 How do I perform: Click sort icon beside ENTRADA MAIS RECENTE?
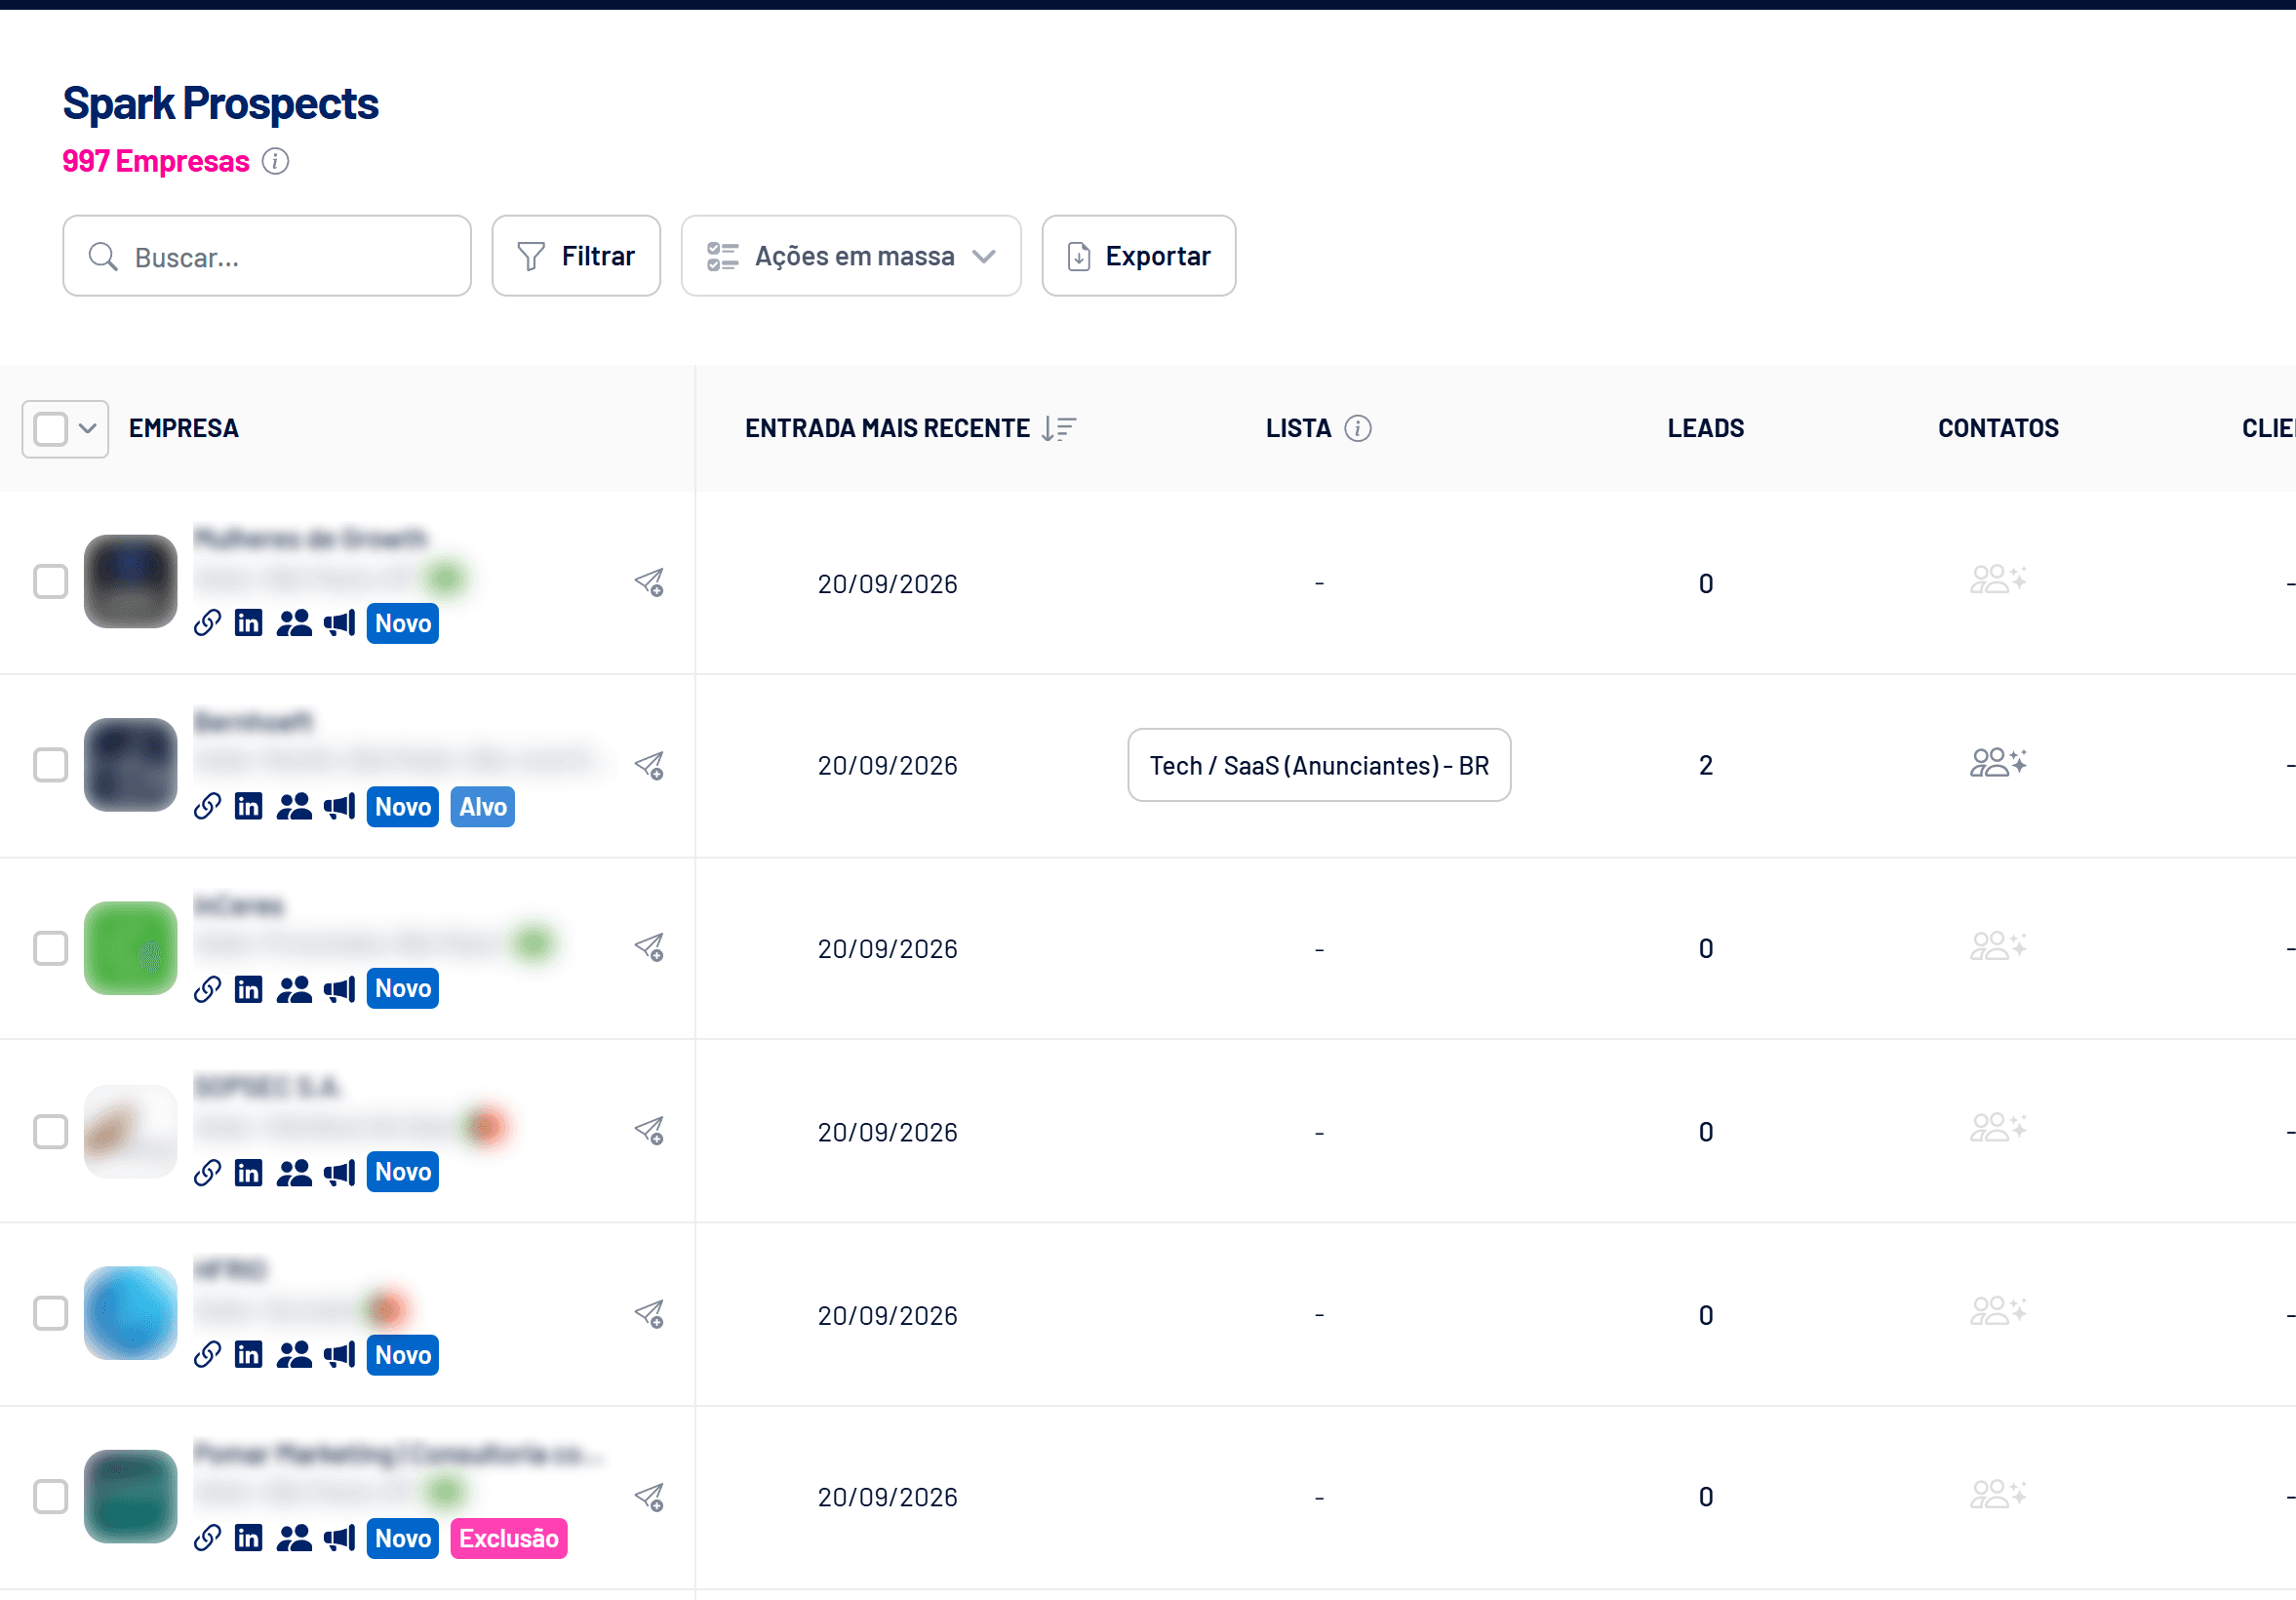1059,429
